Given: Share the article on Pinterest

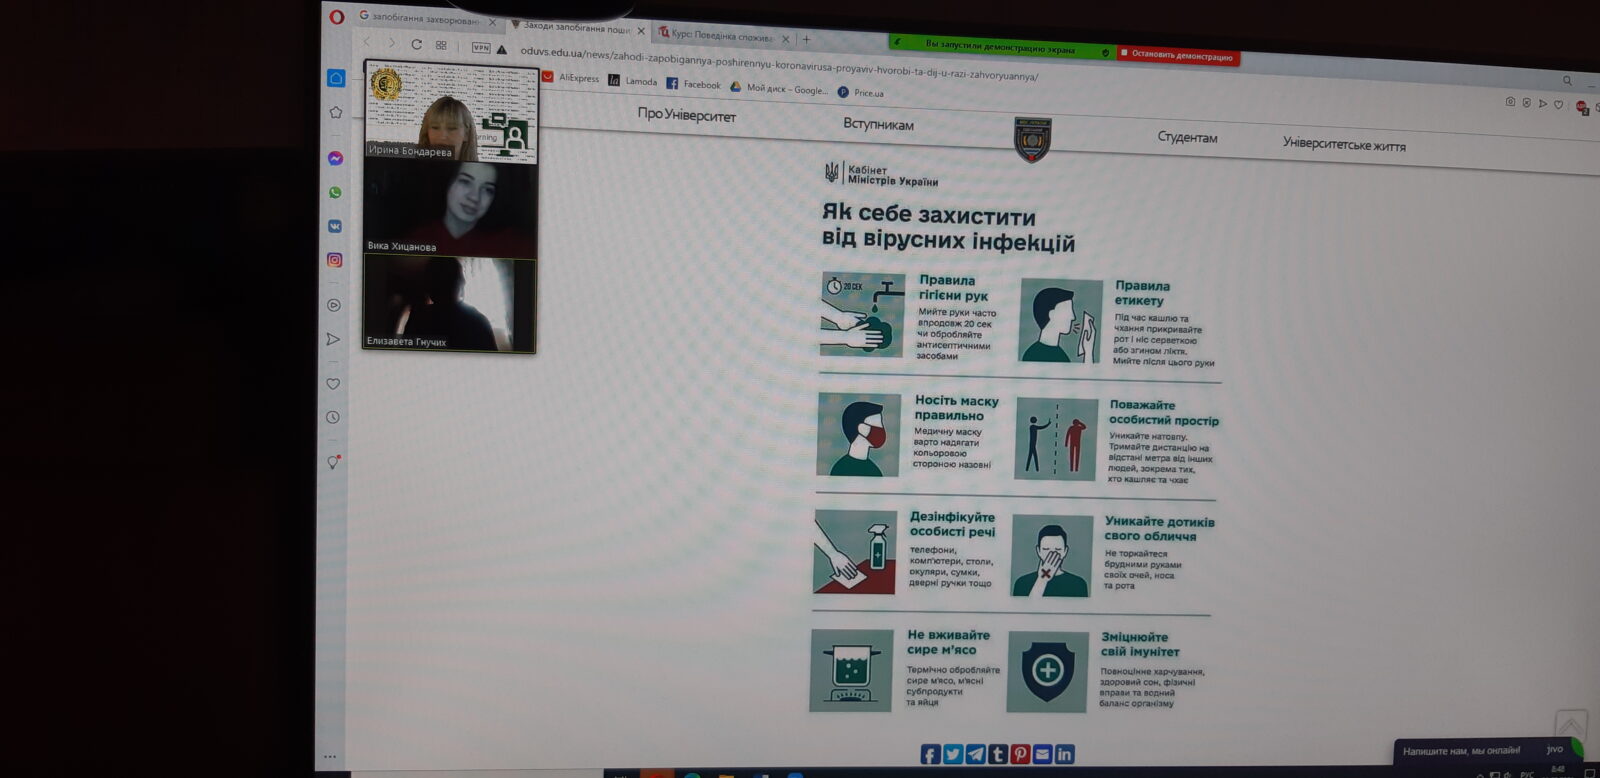Looking at the screenshot, I should pos(1020,754).
